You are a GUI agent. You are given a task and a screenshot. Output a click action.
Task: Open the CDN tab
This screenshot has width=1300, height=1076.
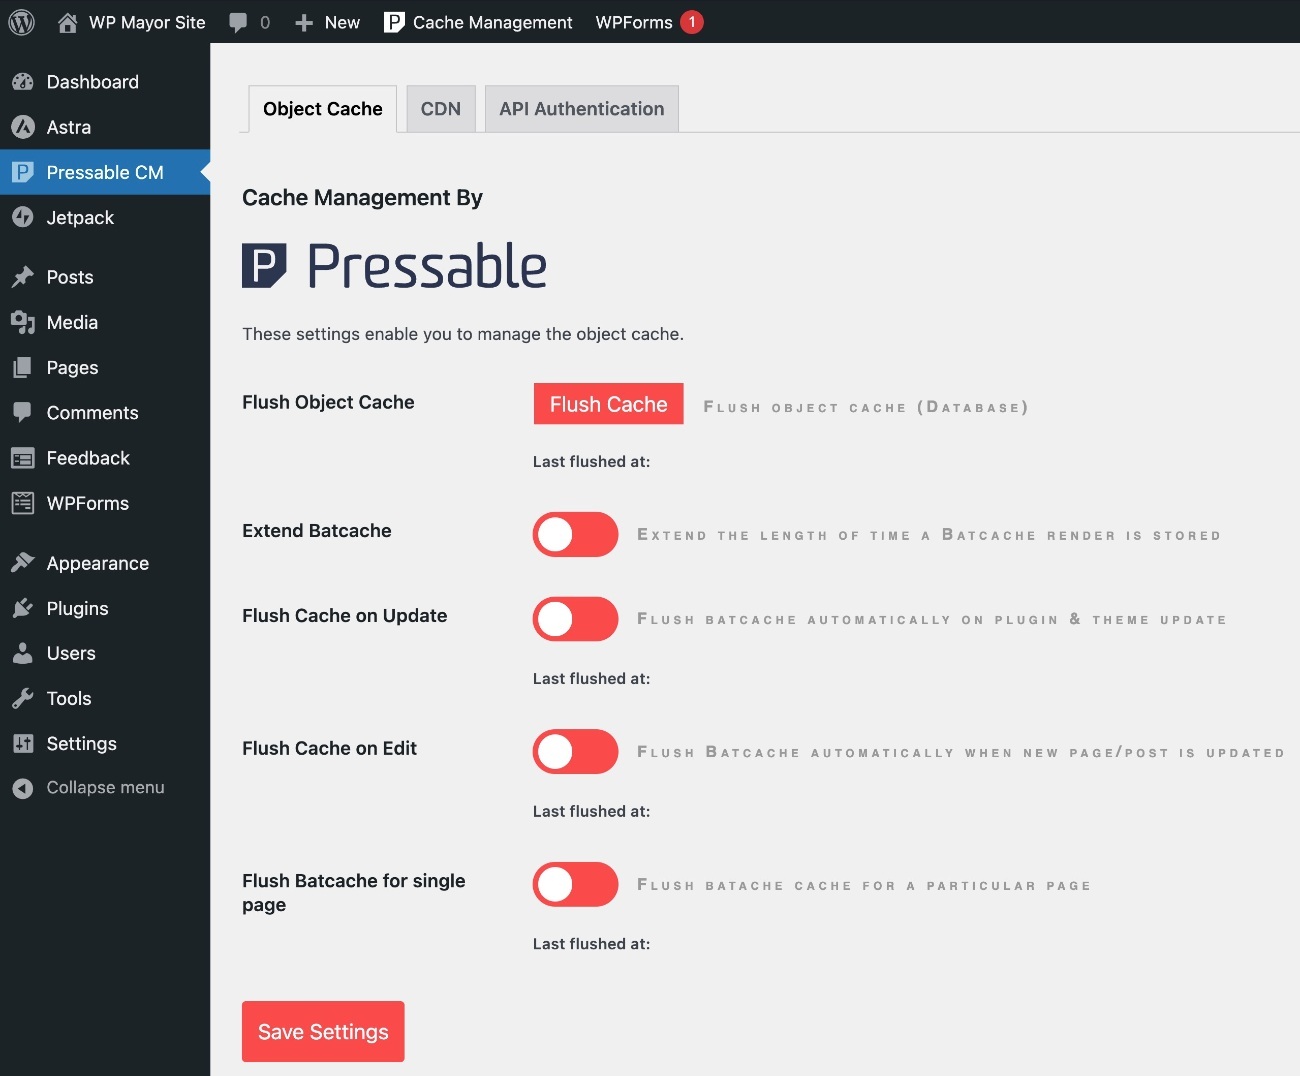click(x=441, y=109)
